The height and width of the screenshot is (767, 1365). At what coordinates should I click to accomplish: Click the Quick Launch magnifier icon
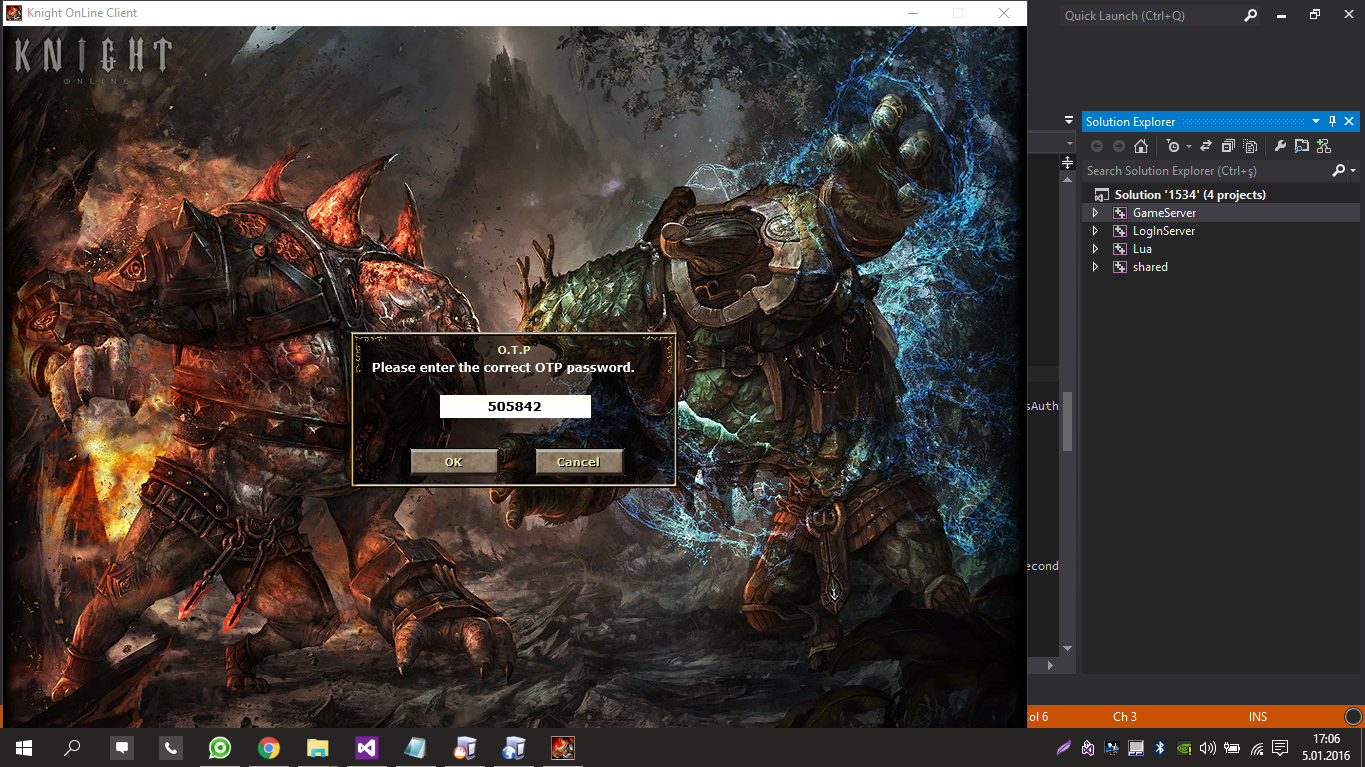(x=1251, y=16)
